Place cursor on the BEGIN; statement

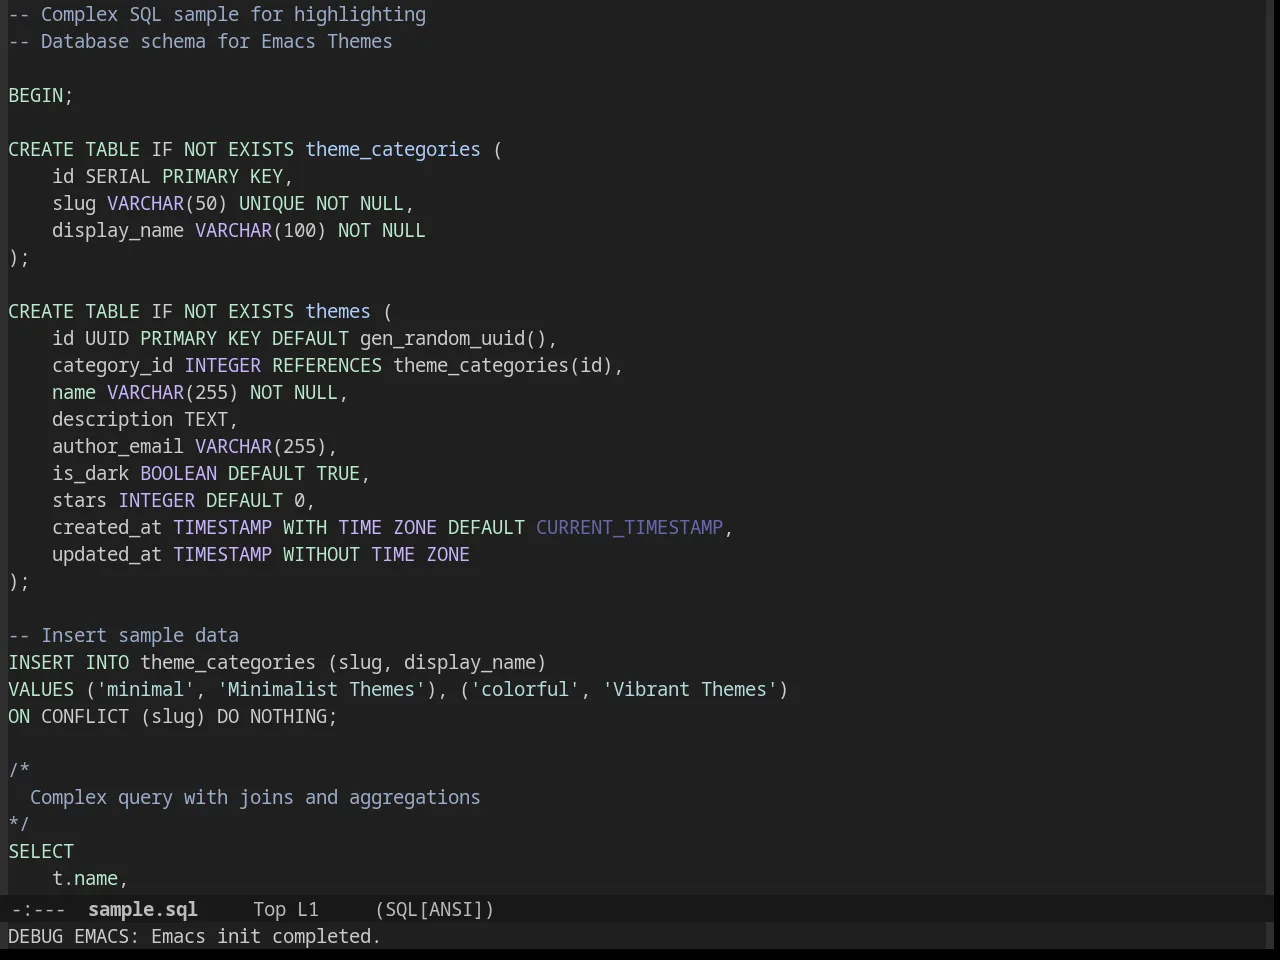click(x=41, y=95)
